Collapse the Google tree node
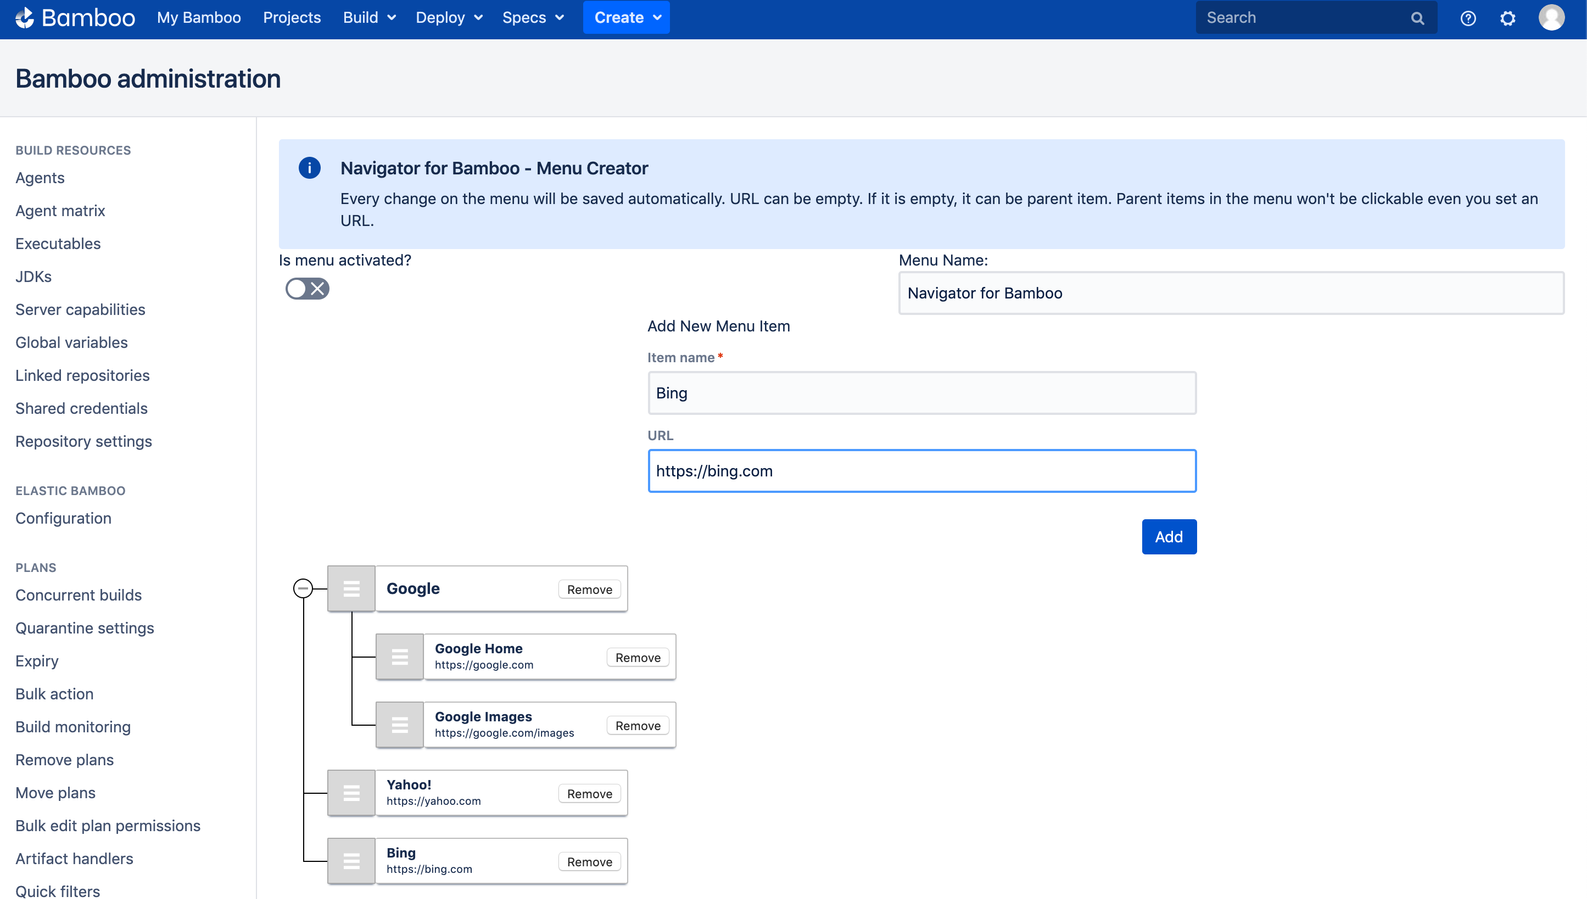Screen dimensions: 1587x899 pos(303,588)
